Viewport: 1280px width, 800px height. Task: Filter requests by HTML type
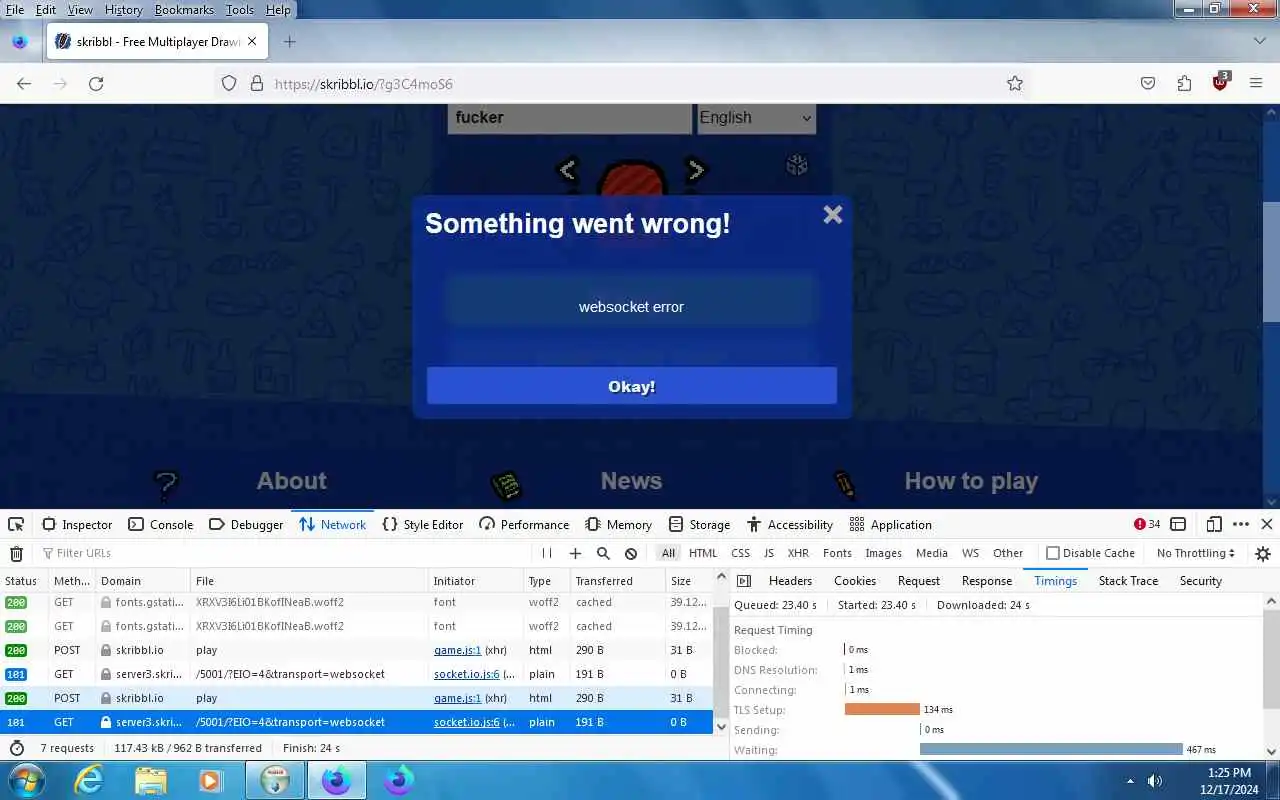[x=703, y=553]
